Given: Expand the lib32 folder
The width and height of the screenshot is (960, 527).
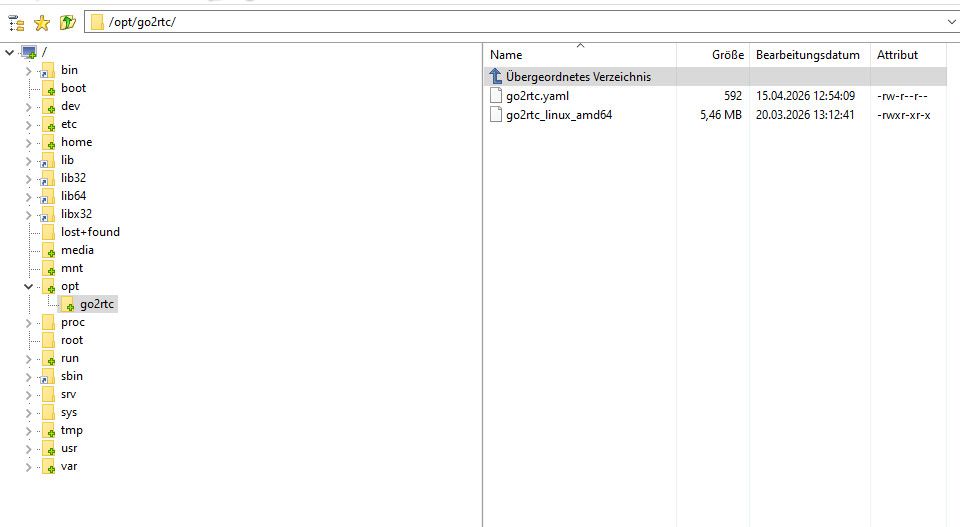Looking at the screenshot, I should tap(28, 179).
